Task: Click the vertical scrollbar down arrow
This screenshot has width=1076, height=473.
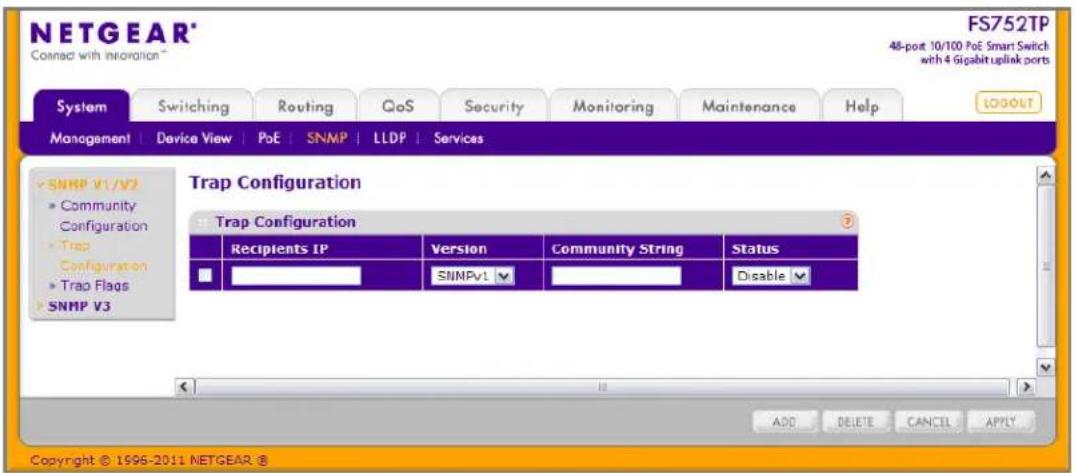Action: point(1046,367)
